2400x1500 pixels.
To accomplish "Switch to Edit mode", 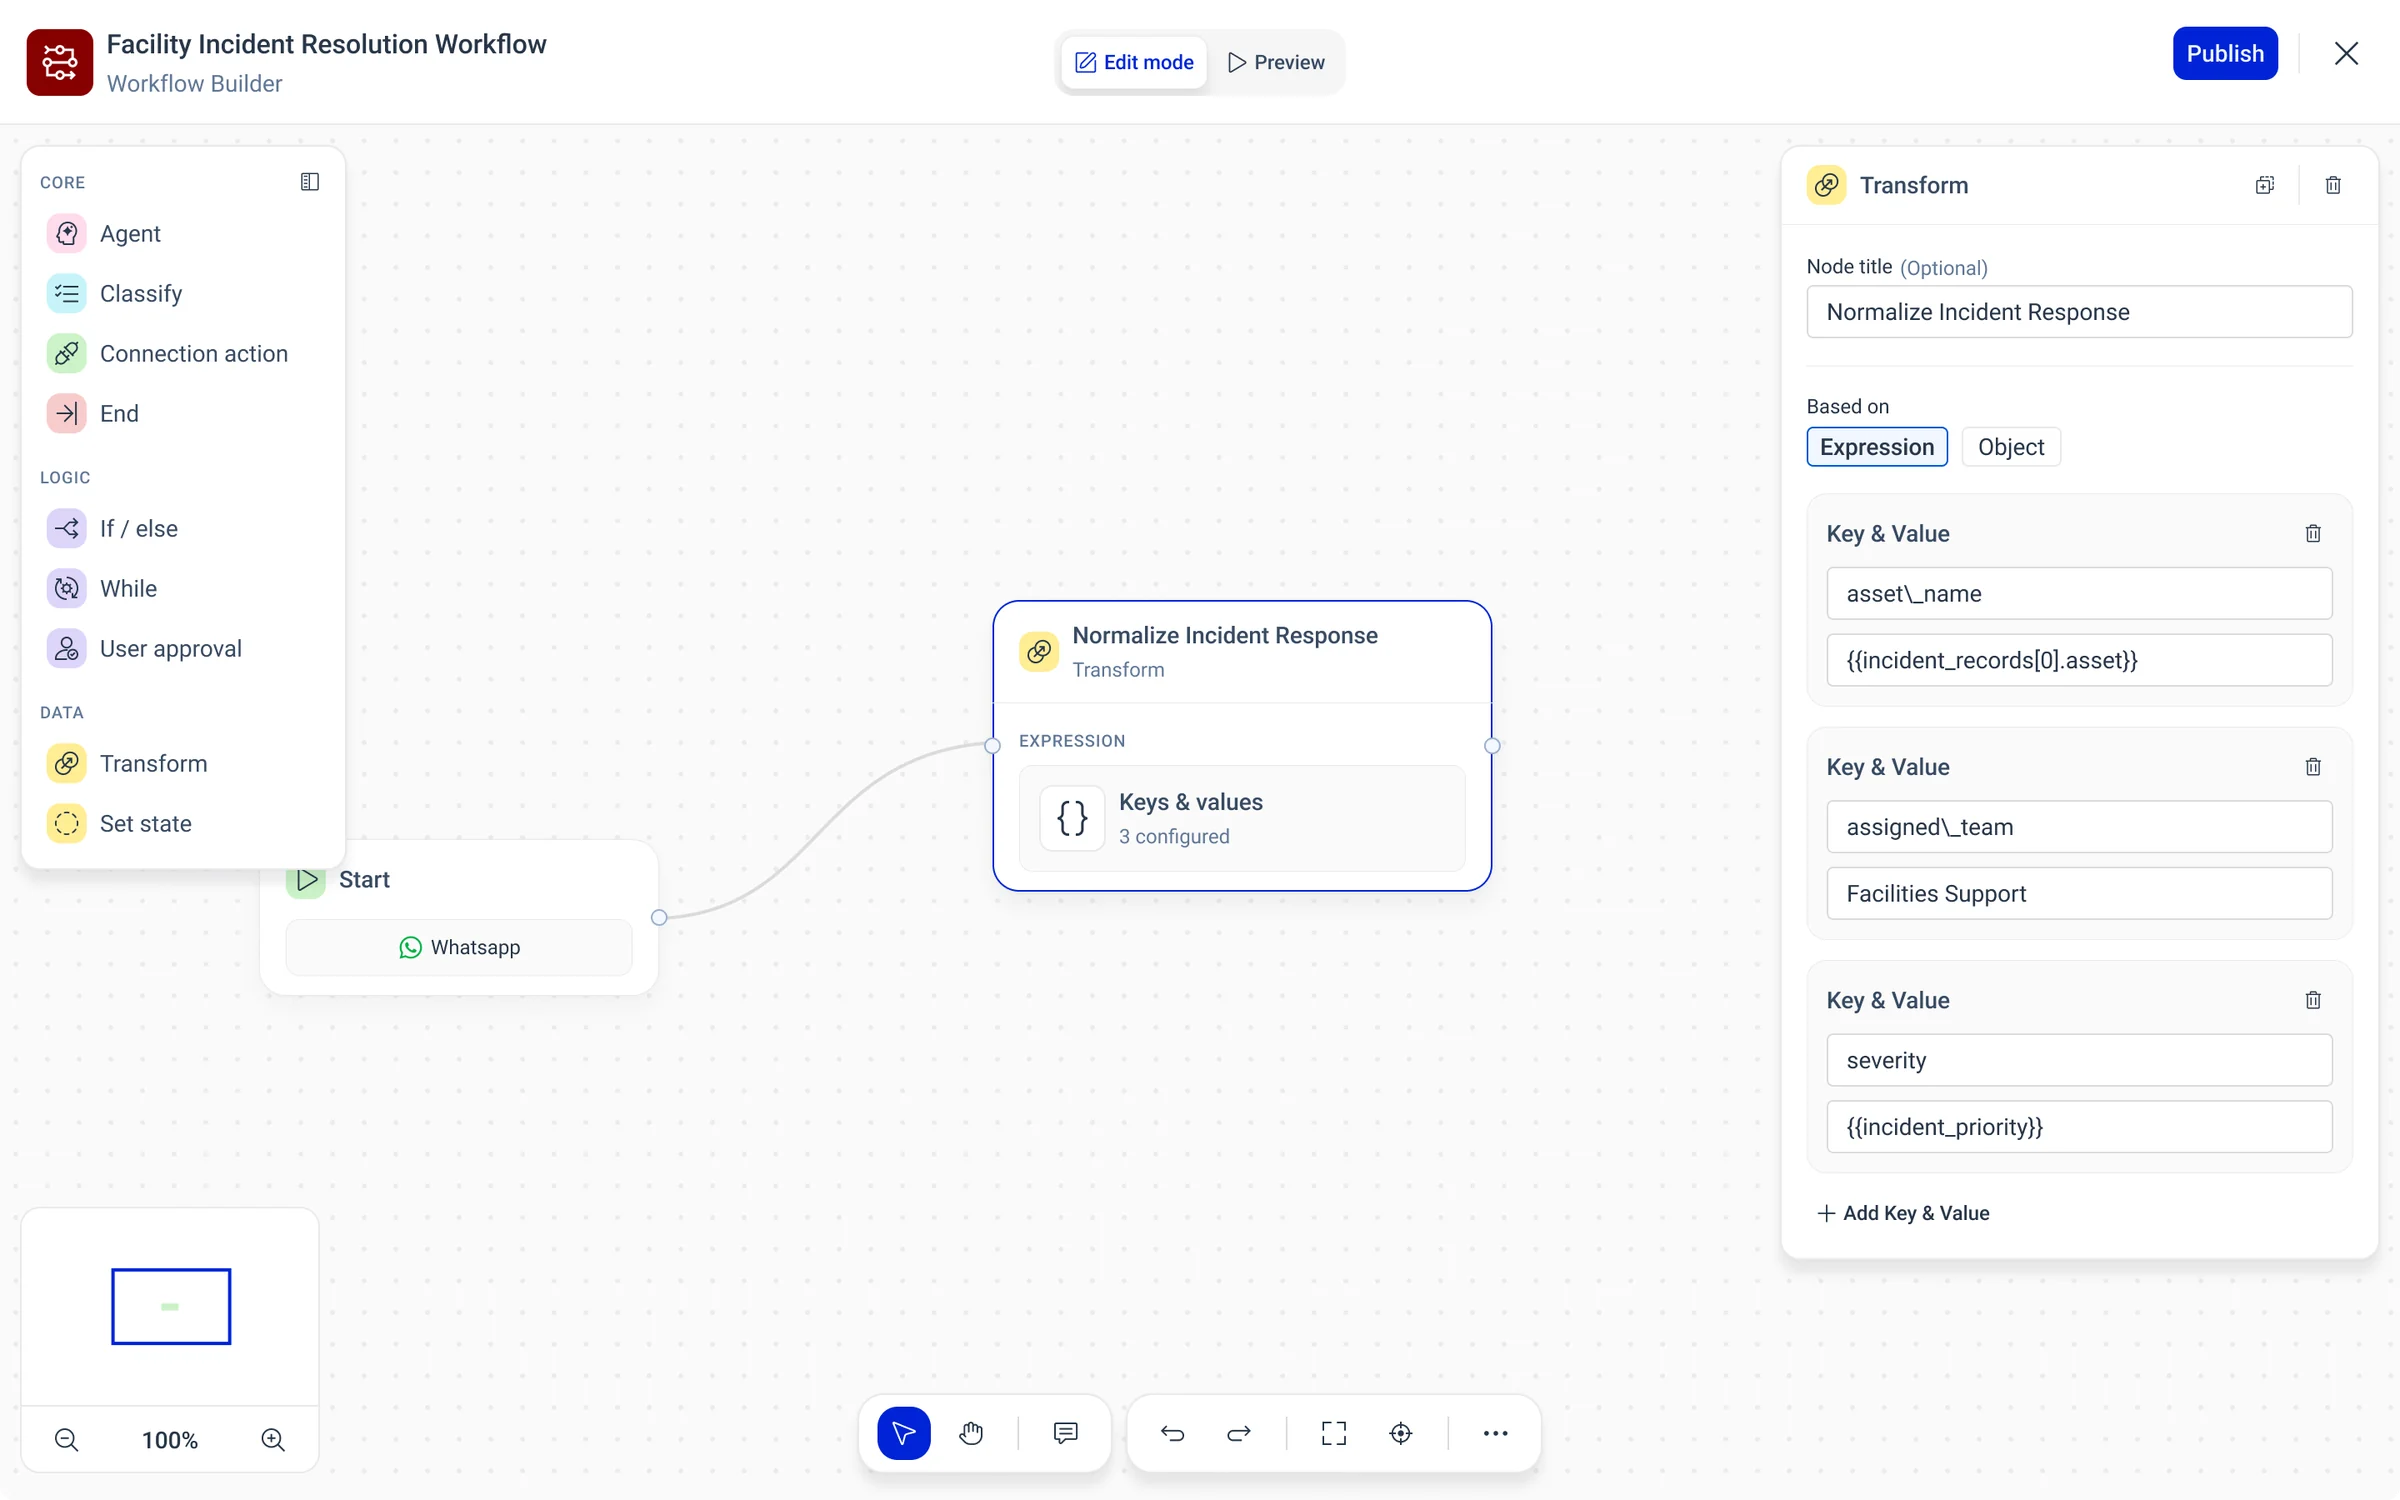I will (1134, 62).
